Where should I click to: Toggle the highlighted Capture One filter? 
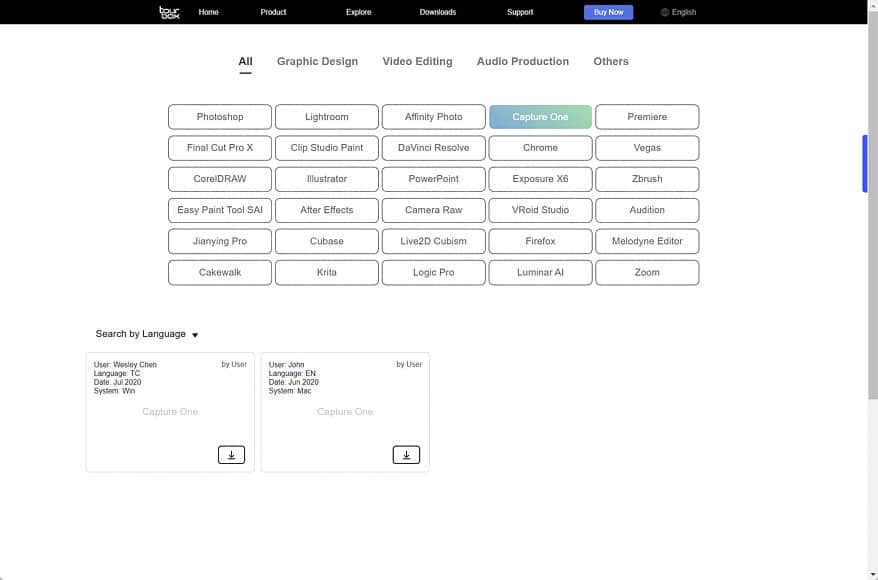pyautogui.click(x=540, y=117)
